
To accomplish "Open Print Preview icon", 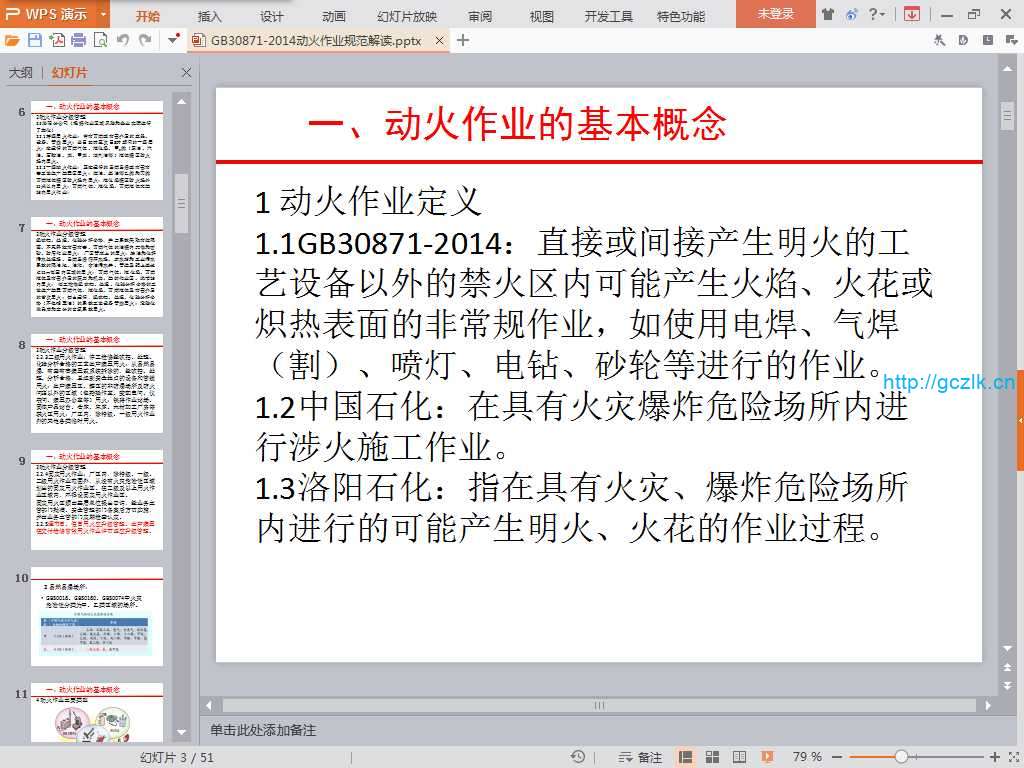I will (100, 40).
